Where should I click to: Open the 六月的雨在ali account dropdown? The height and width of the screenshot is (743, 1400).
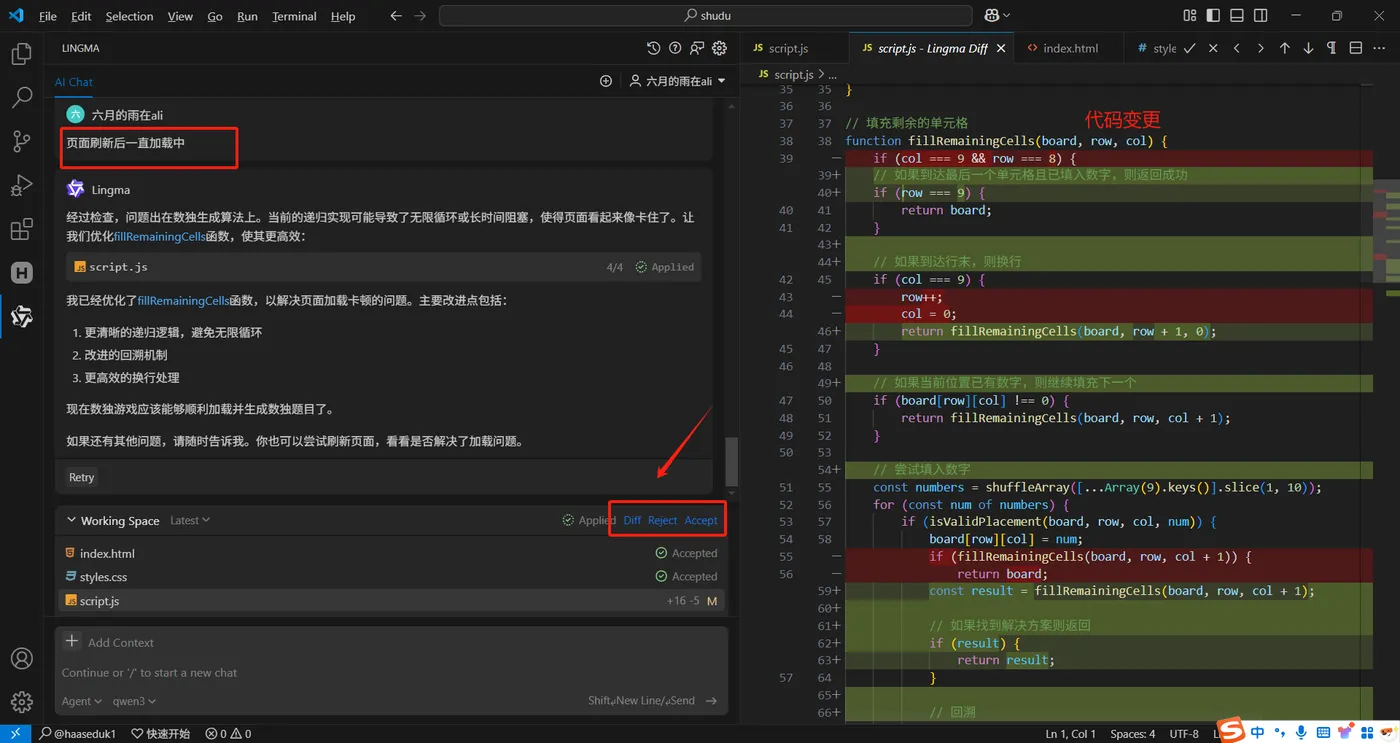coord(677,81)
